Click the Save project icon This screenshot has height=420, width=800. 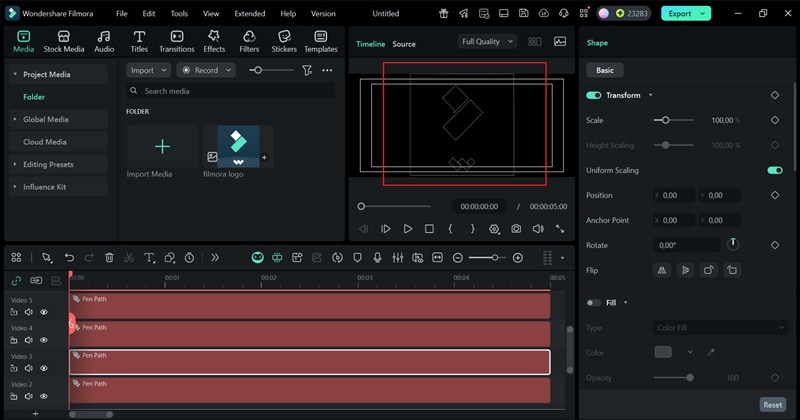[x=523, y=13]
